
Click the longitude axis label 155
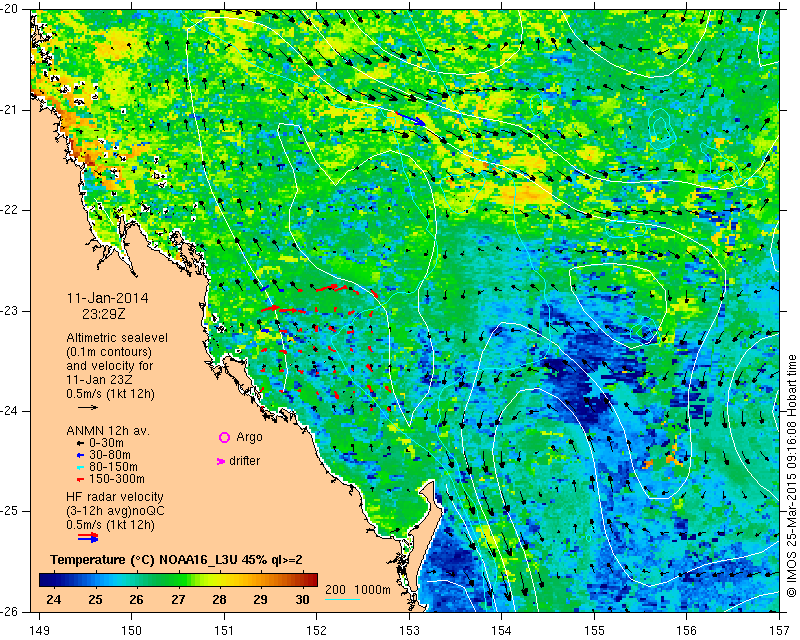[x=594, y=631]
